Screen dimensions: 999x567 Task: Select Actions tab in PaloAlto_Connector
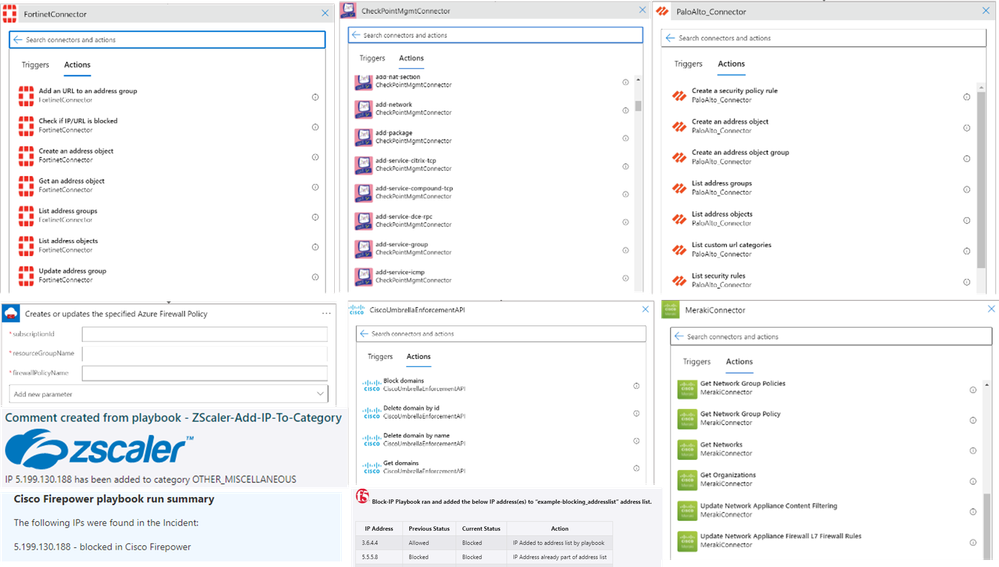point(731,64)
